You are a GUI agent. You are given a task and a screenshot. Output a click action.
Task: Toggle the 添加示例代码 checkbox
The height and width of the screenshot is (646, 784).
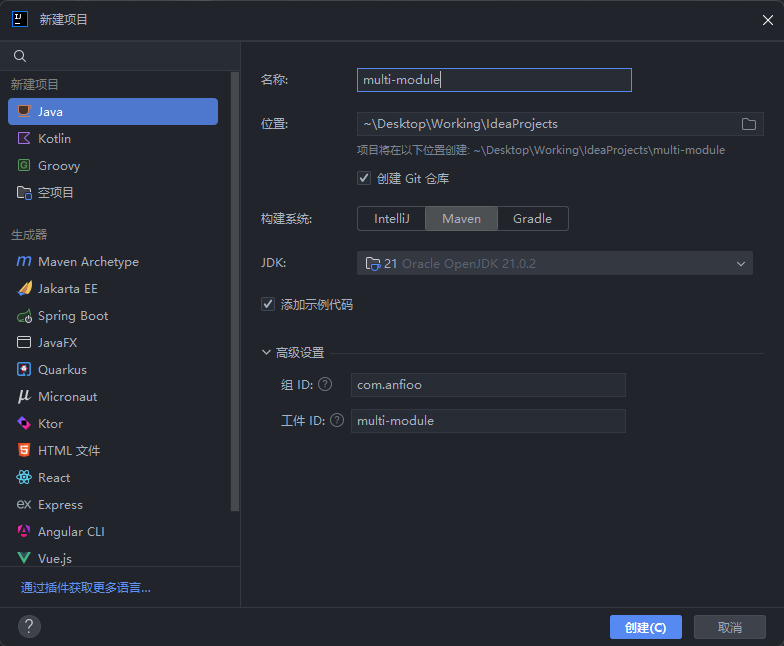point(268,304)
